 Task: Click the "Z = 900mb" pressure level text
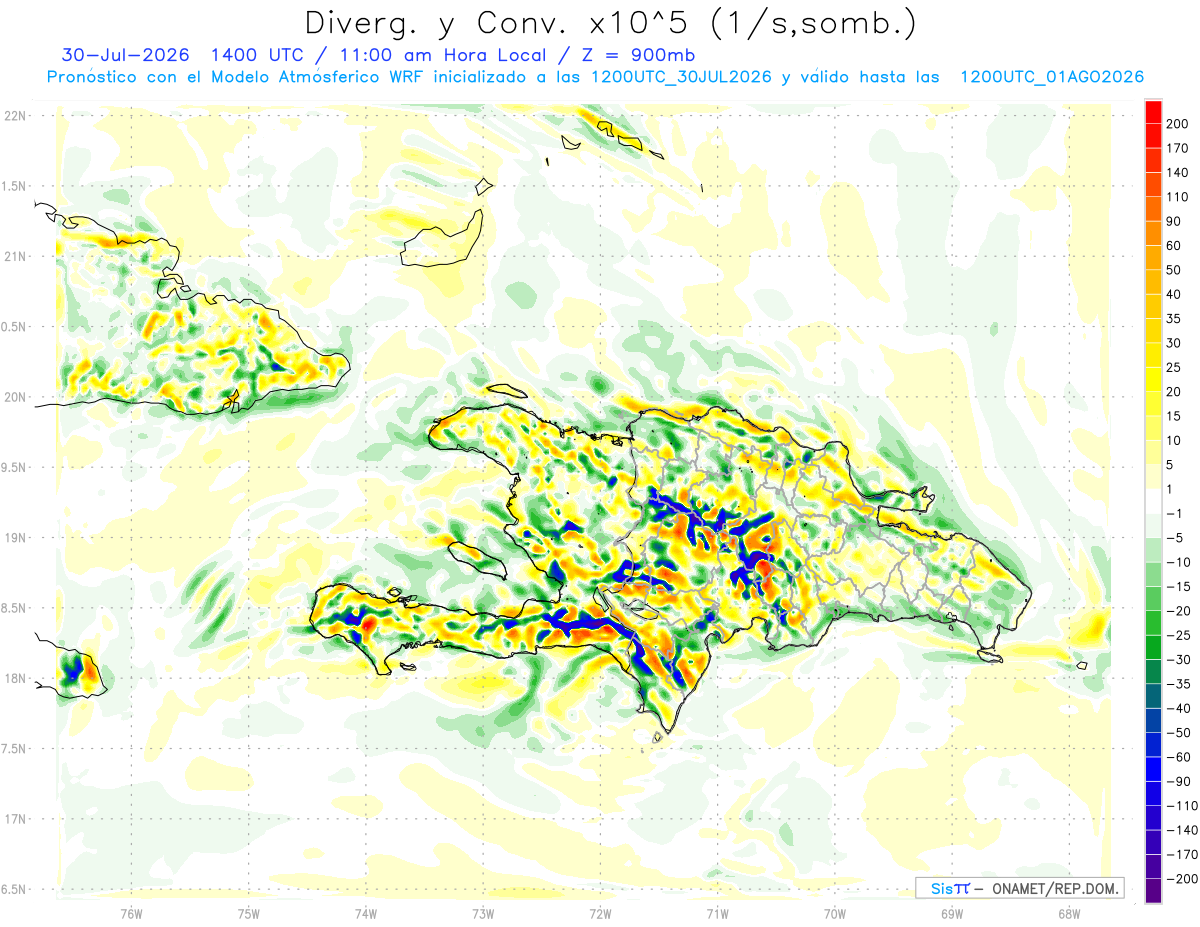click(631, 55)
